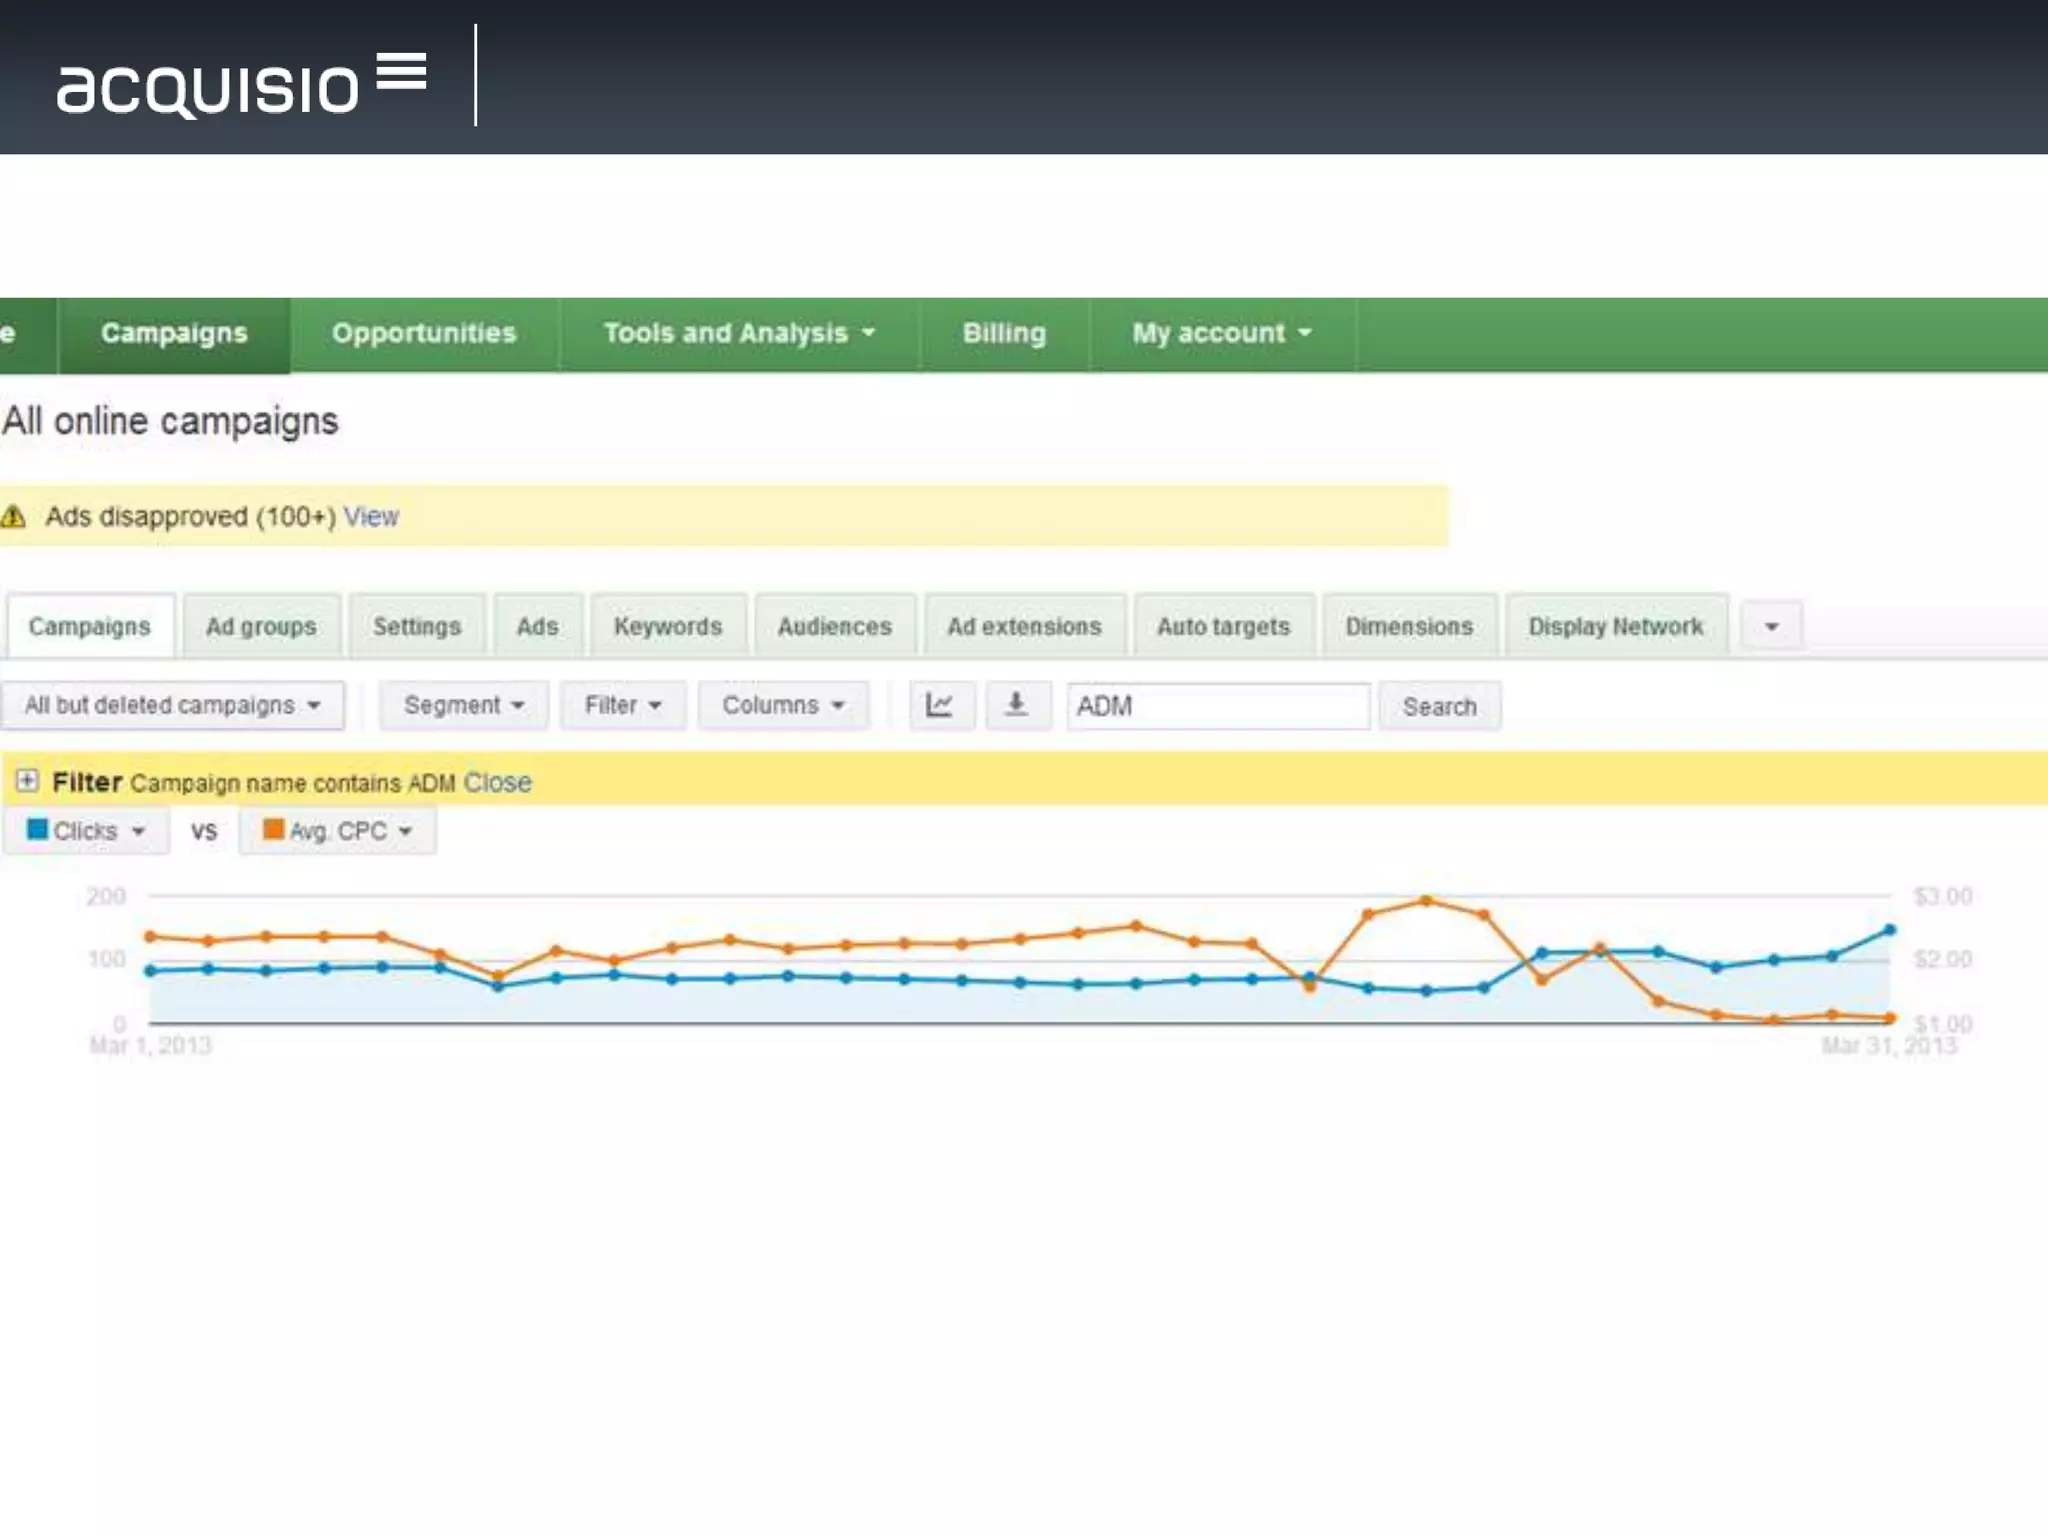The image size is (2048, 1536).
Task: Click the Search button
Action: point(1438,707)
